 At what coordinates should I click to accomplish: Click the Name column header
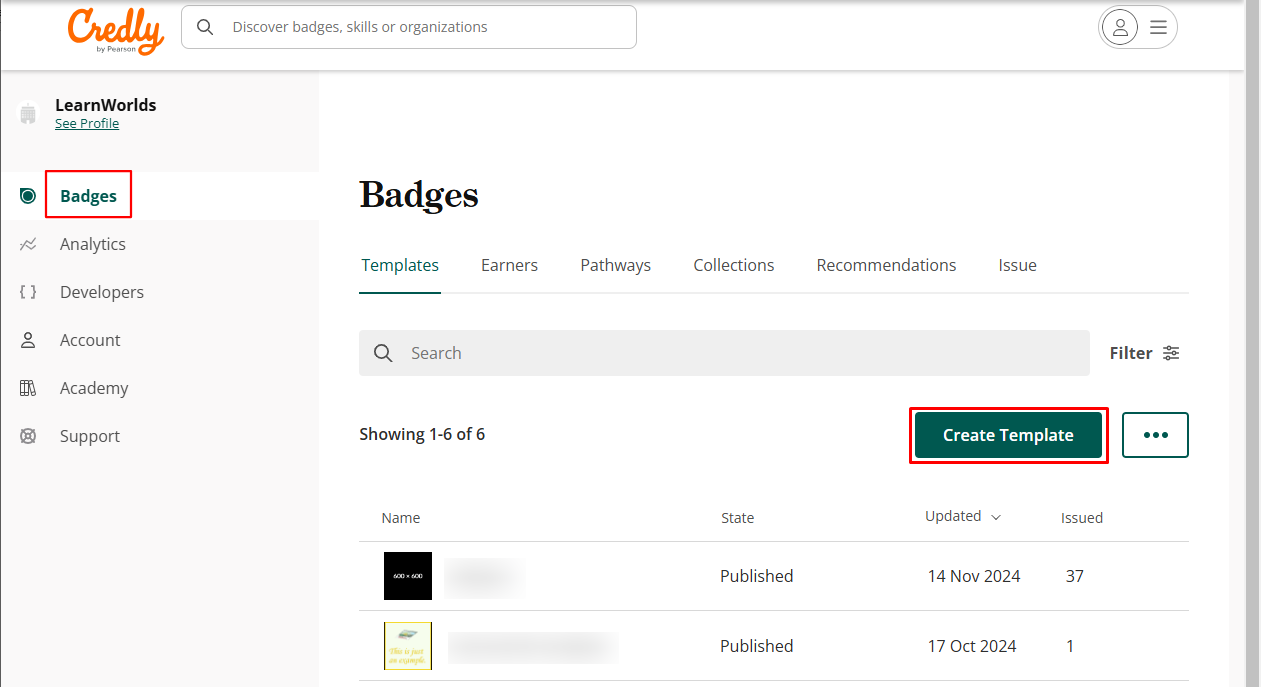point(401,518)
